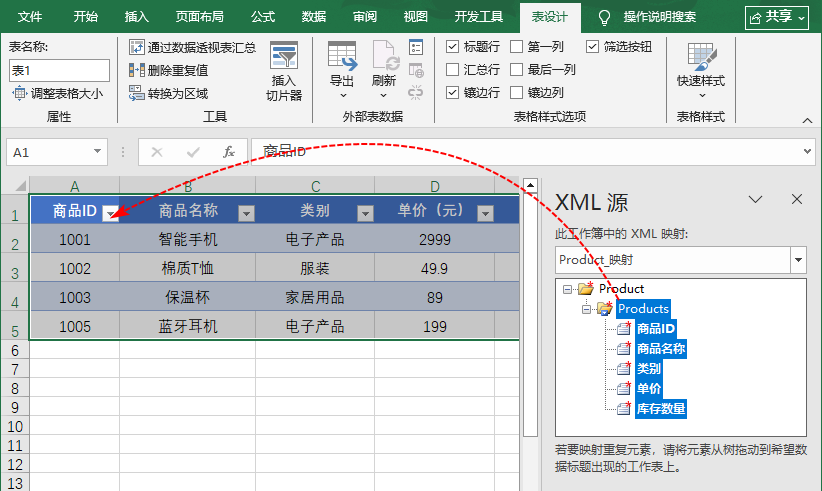Open the 商品名称 column filter dropdown
Screen dimensions: 822x491
(x=246, y=213)
